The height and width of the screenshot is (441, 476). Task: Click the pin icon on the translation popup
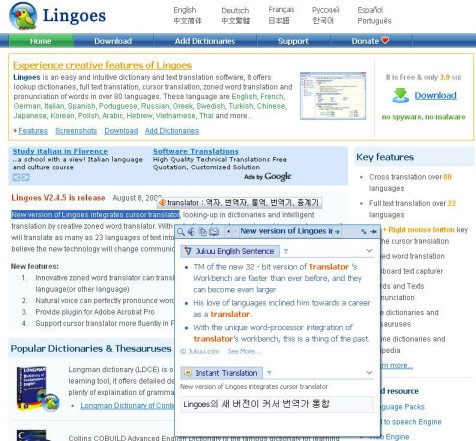[x=374, y=231]
